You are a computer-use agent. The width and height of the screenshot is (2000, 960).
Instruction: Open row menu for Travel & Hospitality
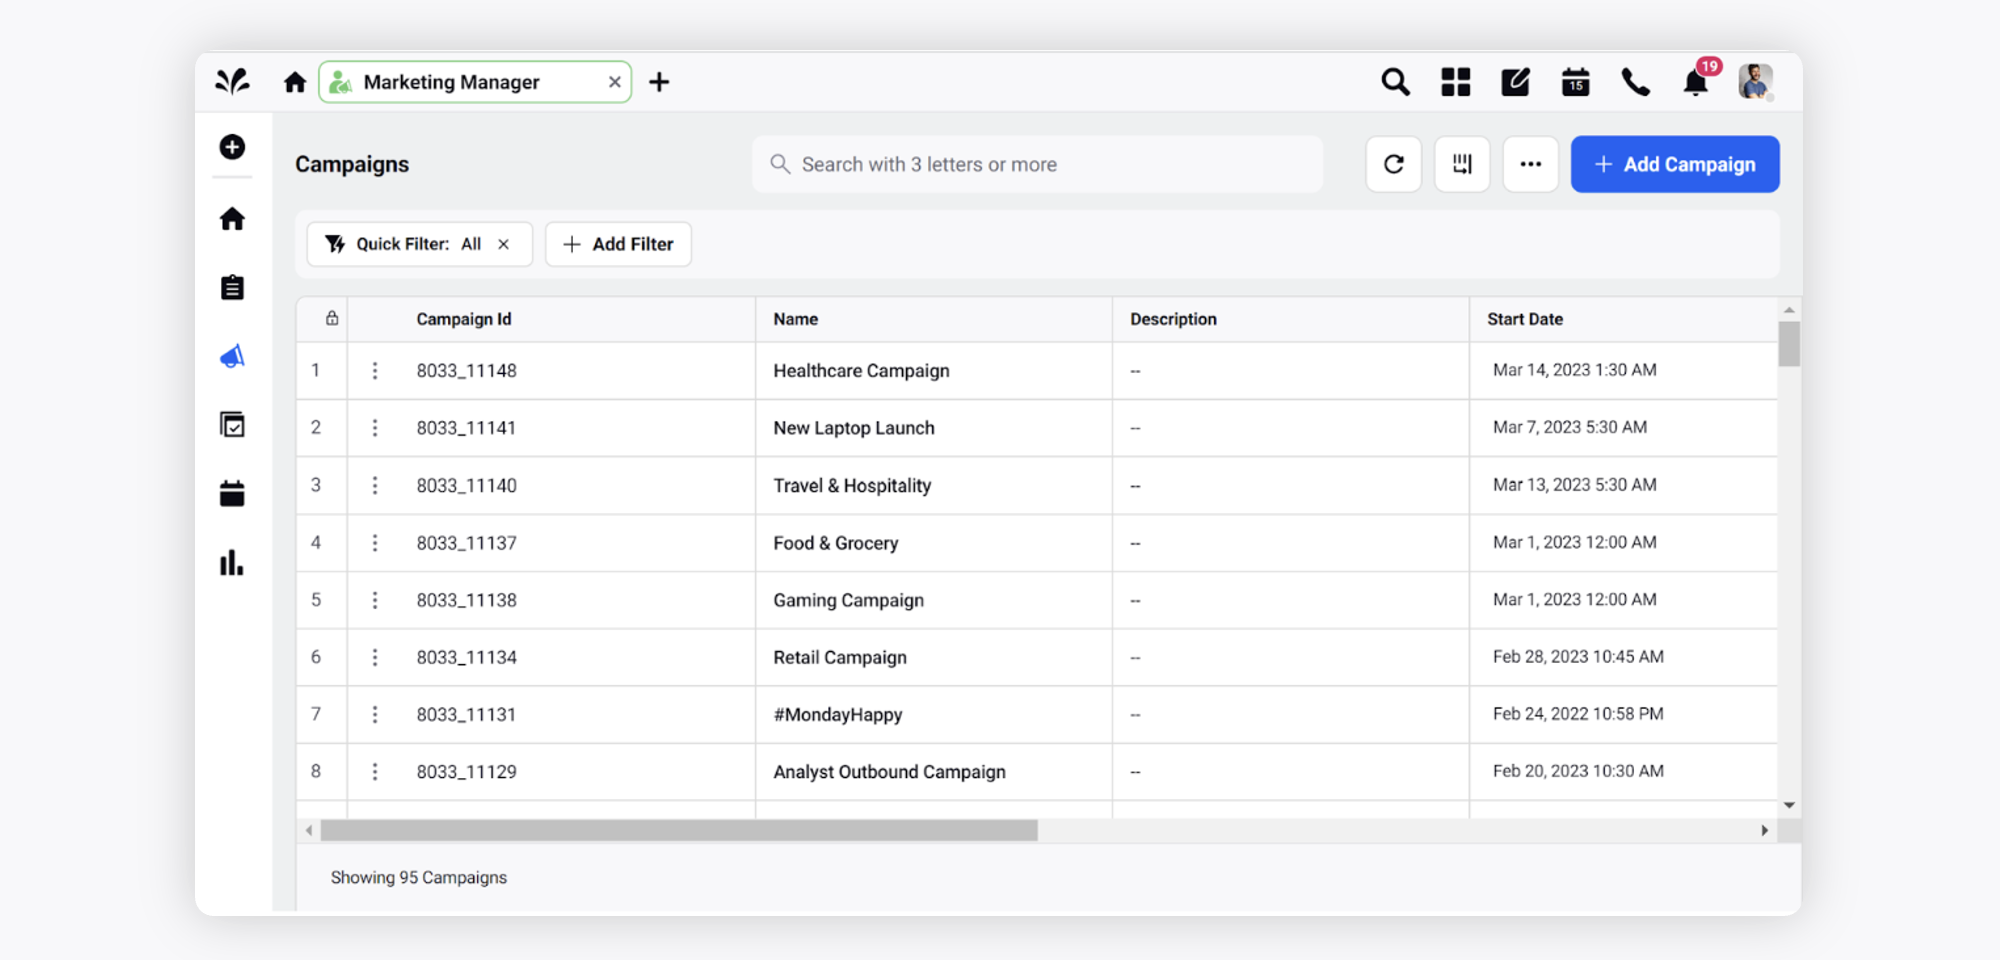375,485
